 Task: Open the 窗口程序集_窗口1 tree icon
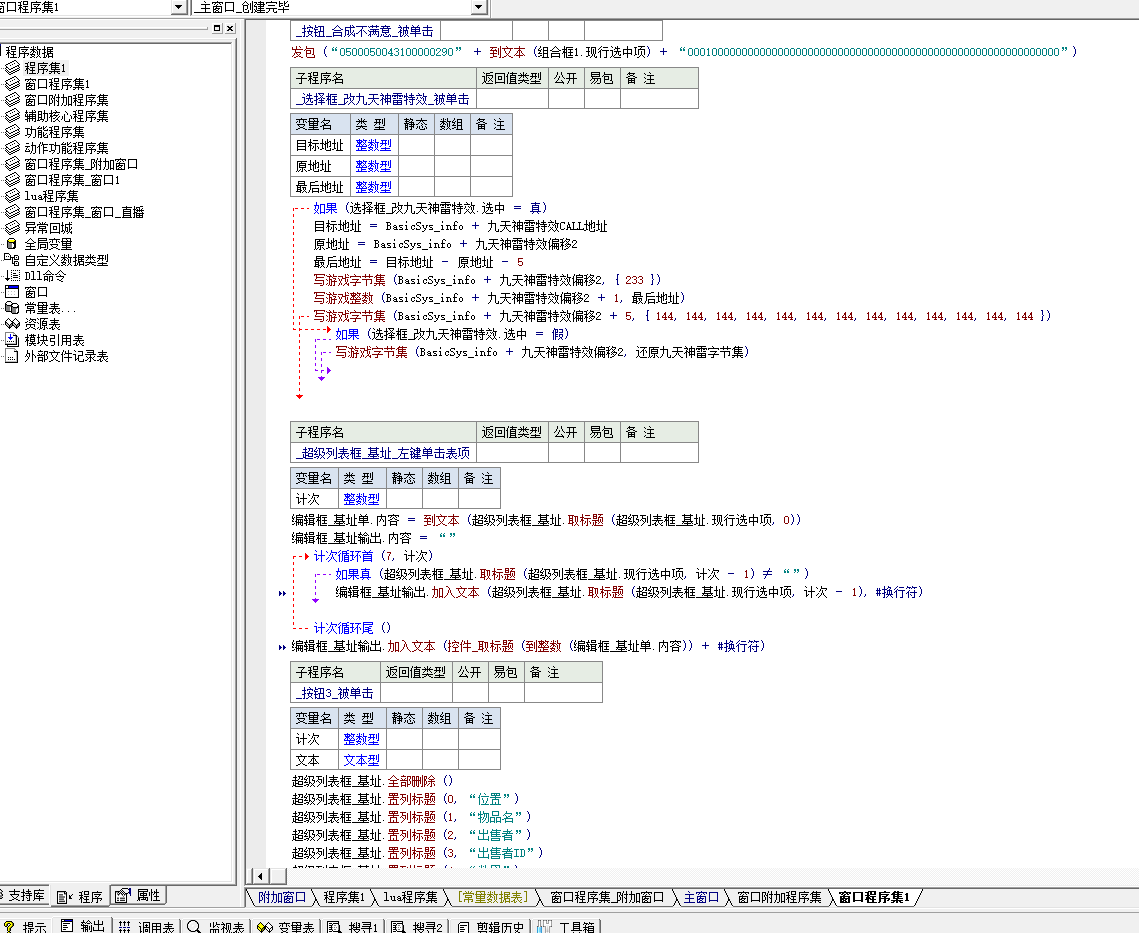click(12, 179)
